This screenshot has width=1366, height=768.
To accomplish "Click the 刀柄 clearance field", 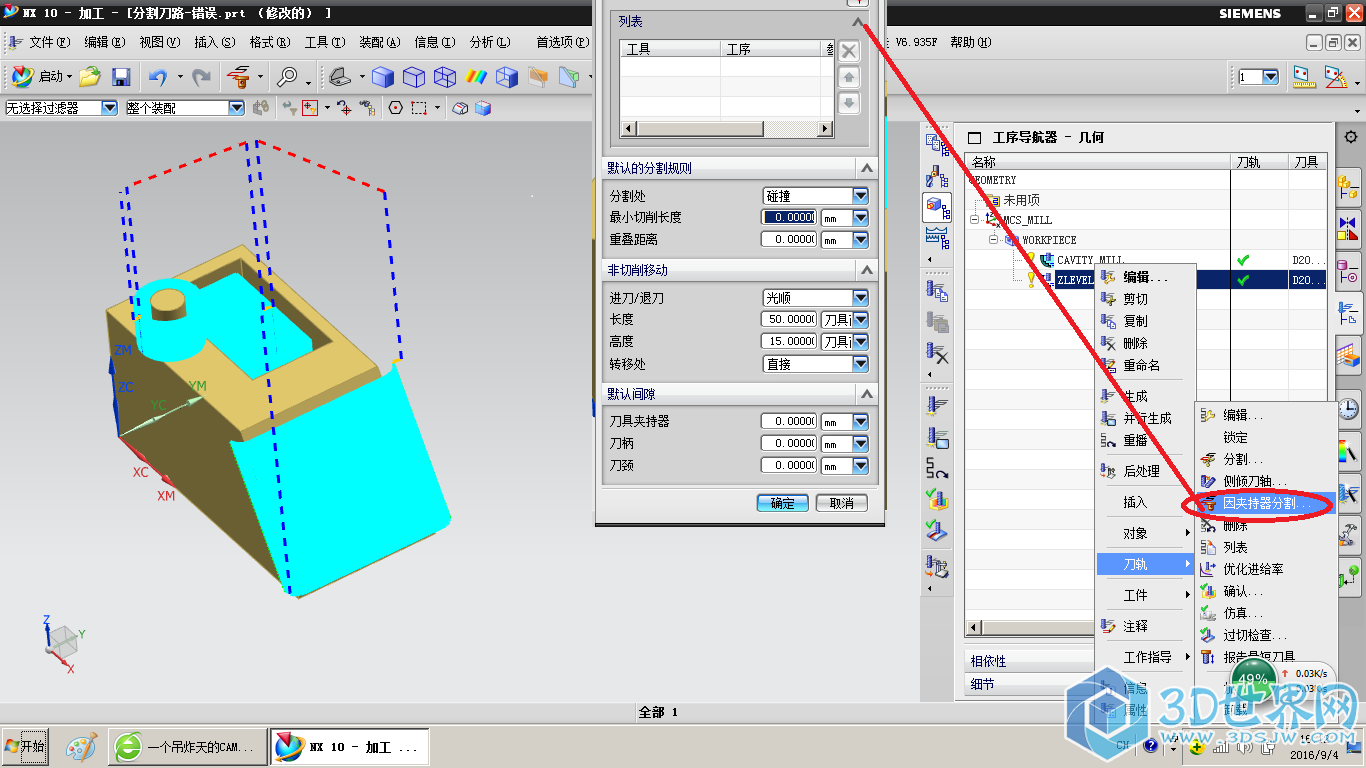I will [789, 444].
